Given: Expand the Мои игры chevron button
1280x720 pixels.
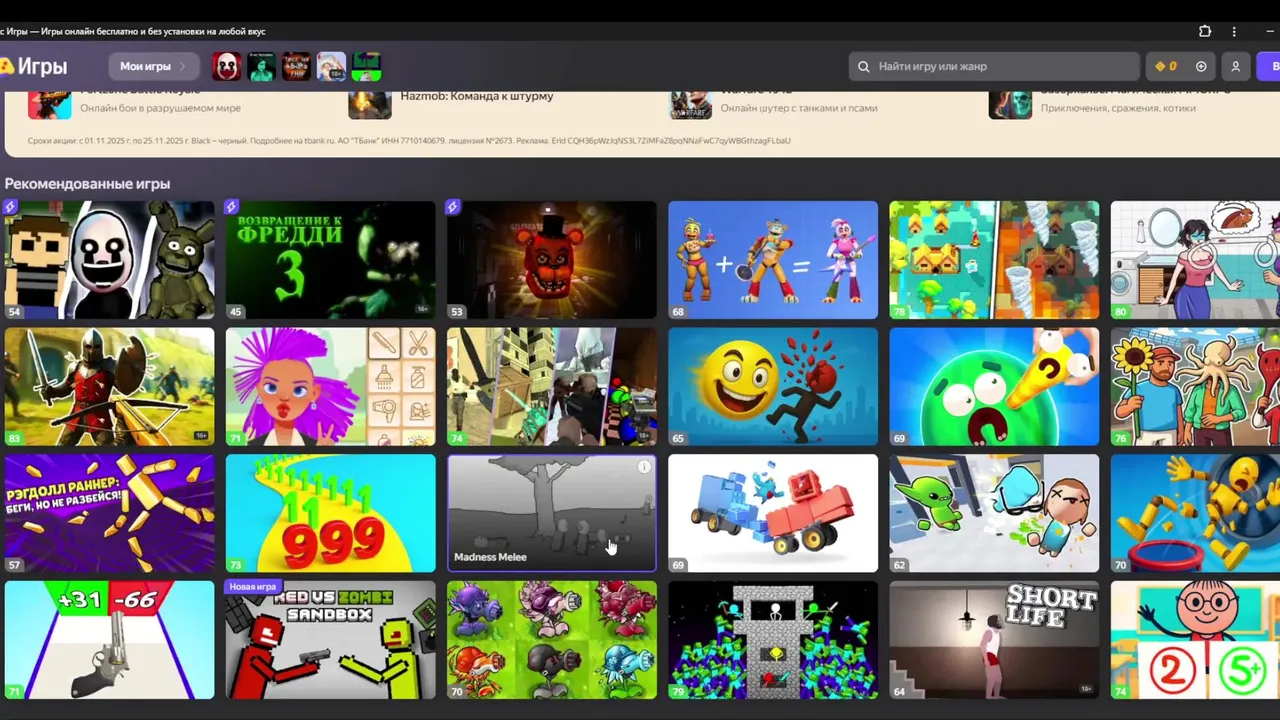Looking at the screenshot, I should (153, 67).
